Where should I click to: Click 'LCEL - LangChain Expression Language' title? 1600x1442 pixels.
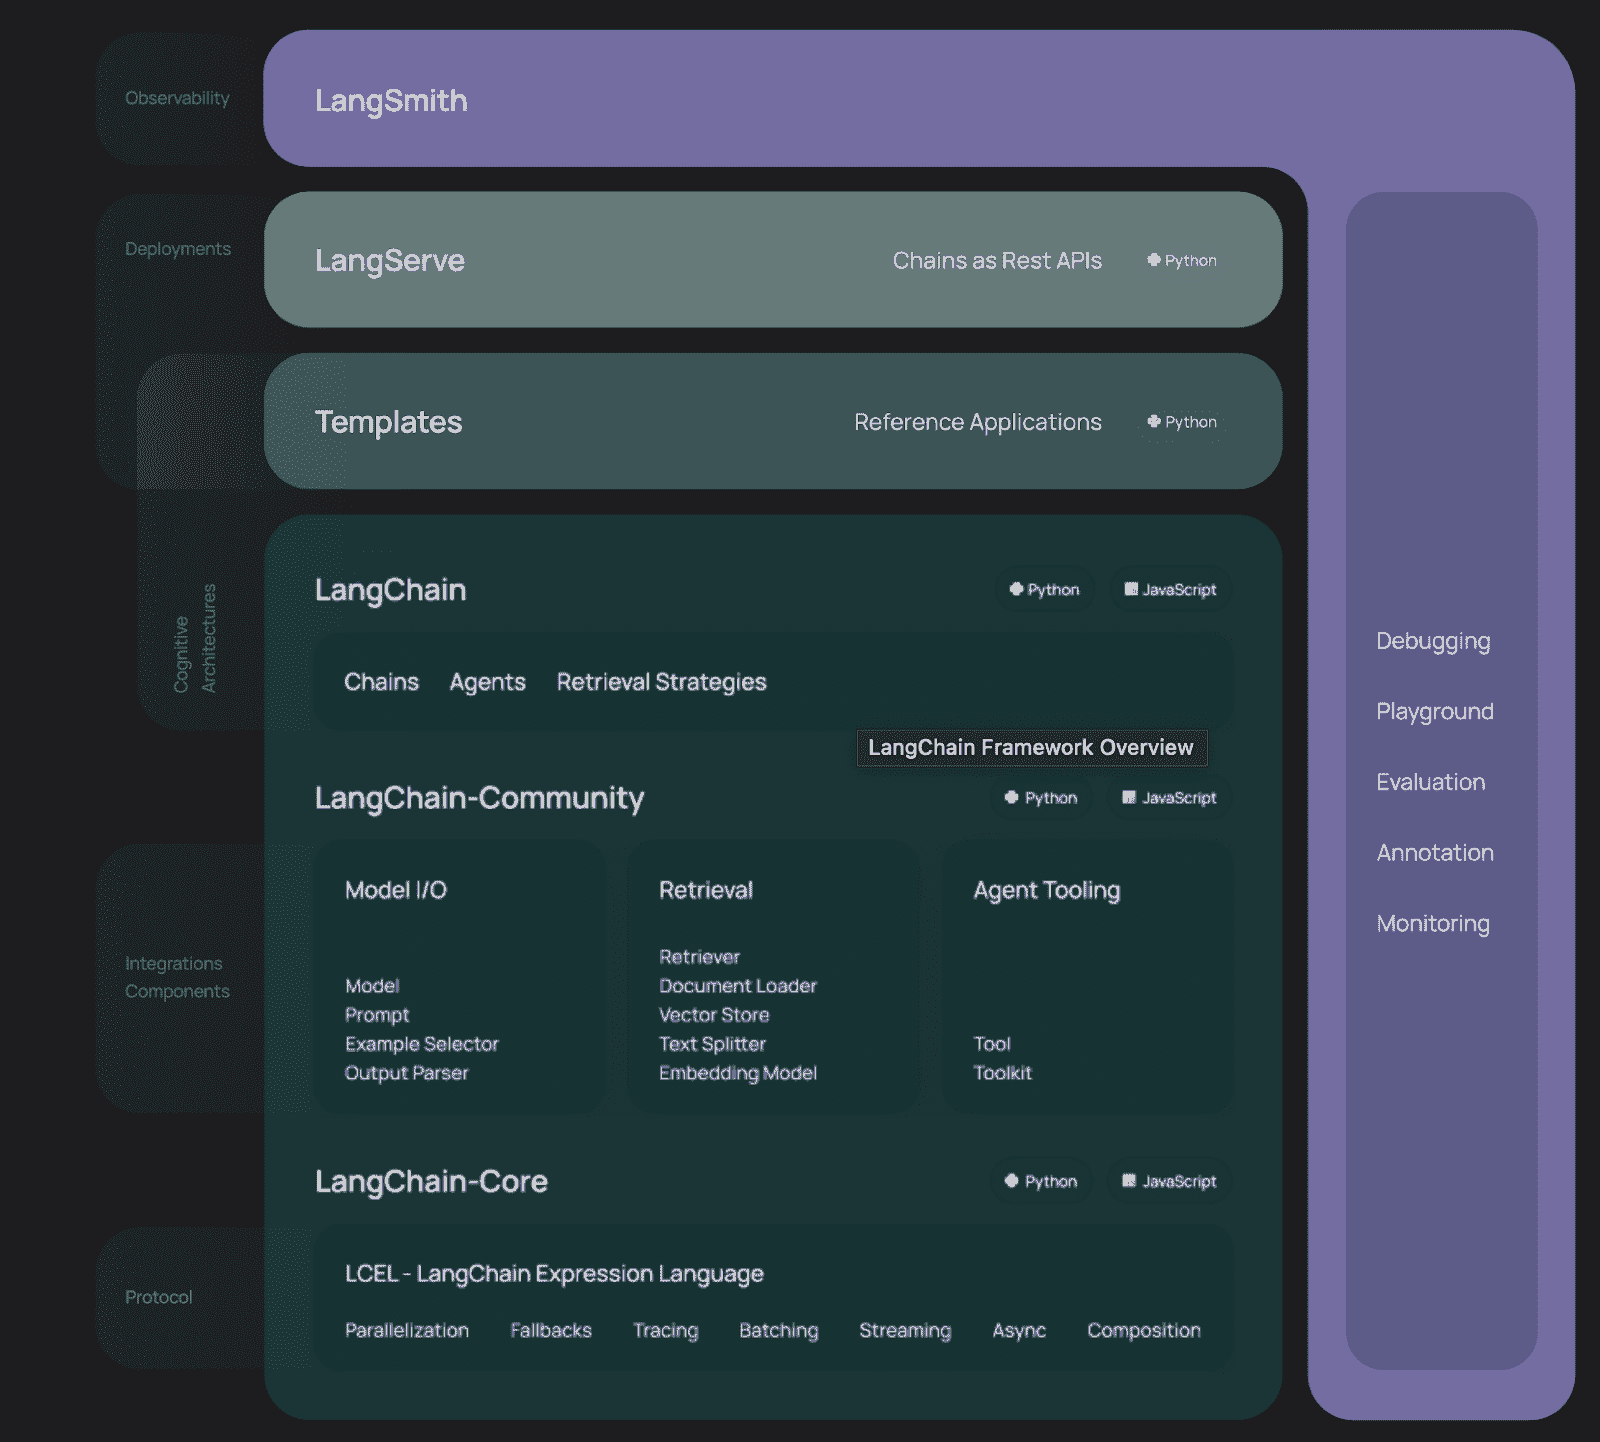pos(554,1274)
